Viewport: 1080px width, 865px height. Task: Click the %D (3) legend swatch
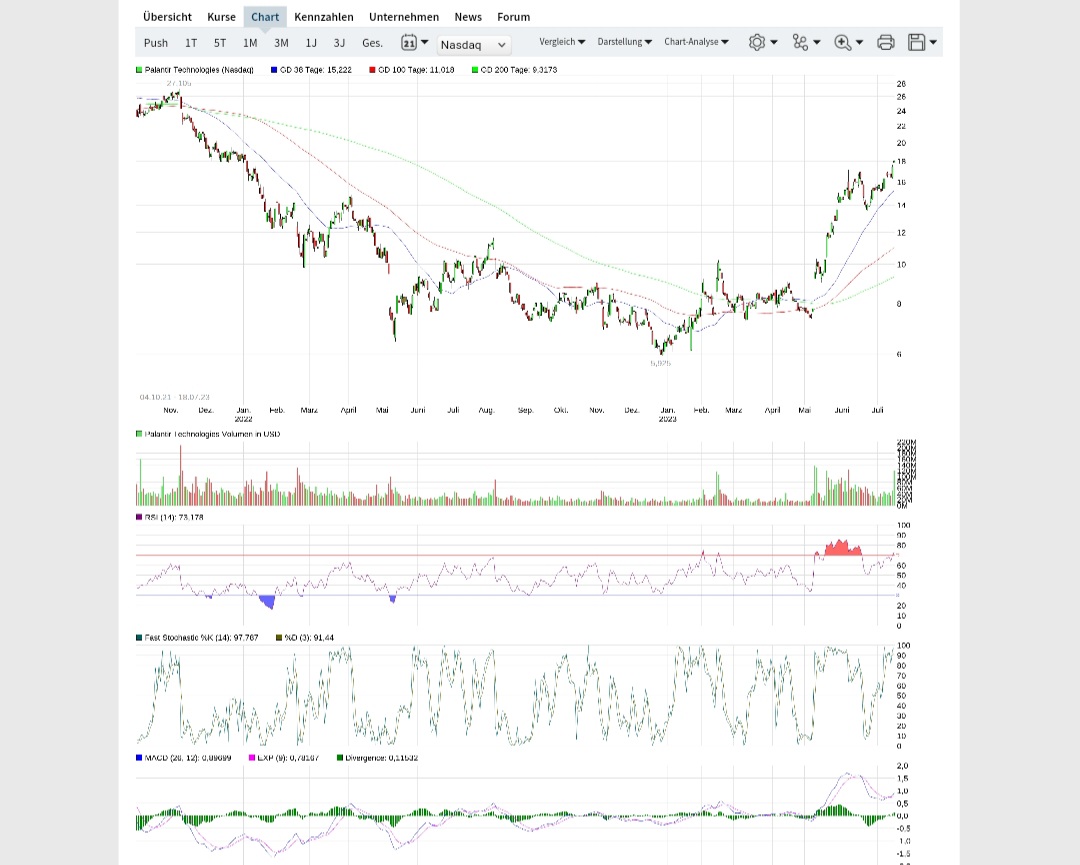[x=279, y=638]
